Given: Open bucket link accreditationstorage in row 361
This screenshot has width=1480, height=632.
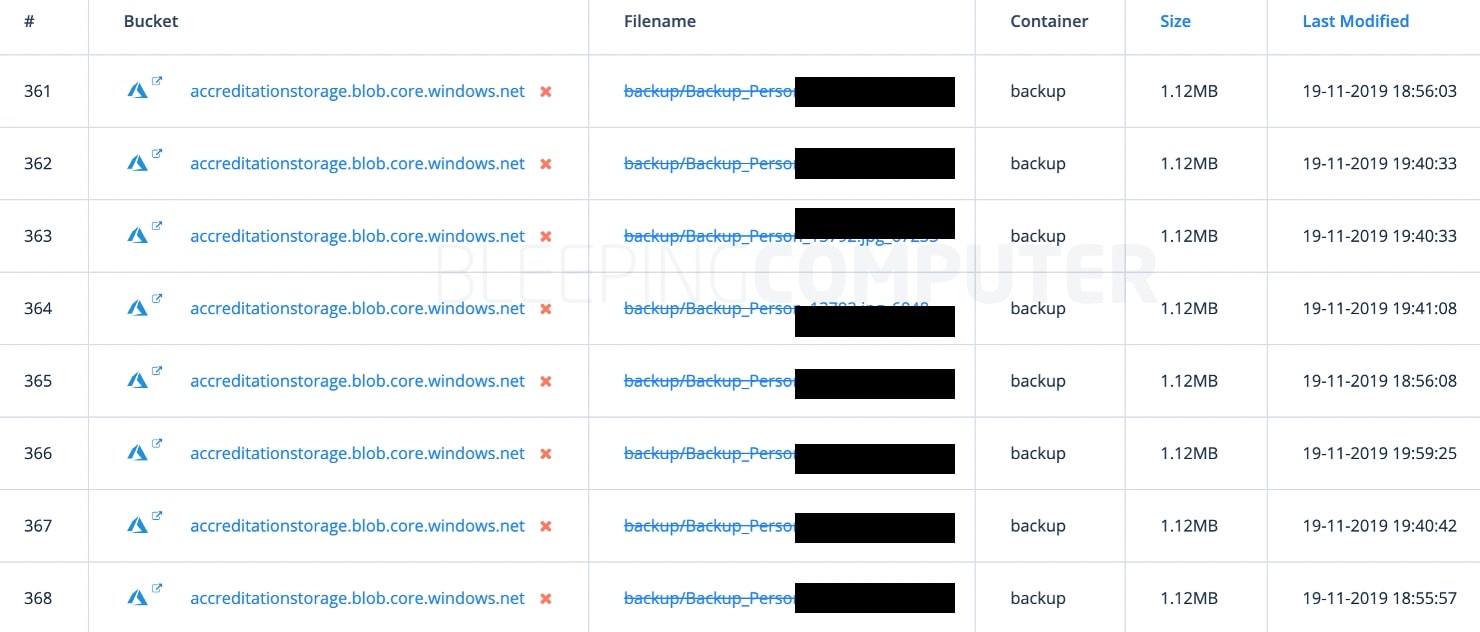Looking at the screenshot, I should click(x=357, y=91).
